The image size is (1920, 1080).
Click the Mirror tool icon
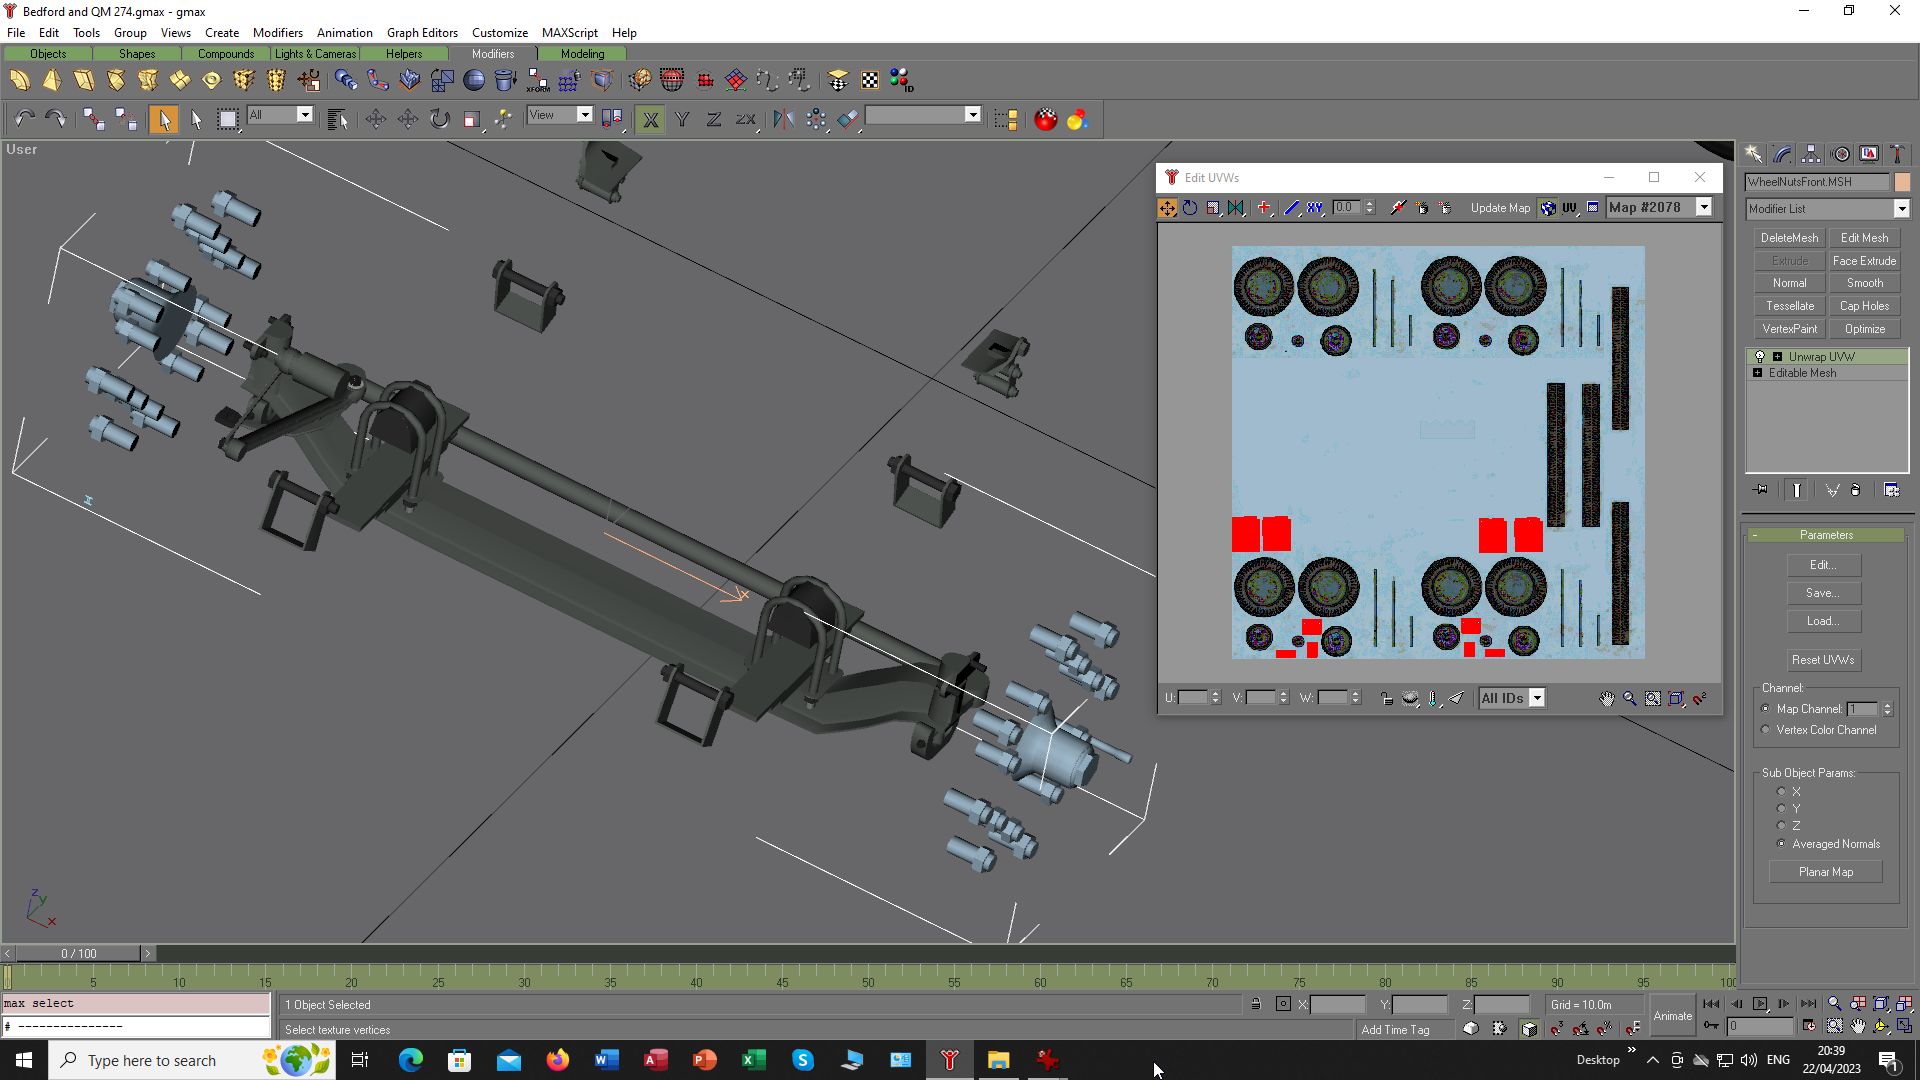(x=783, y=119)
